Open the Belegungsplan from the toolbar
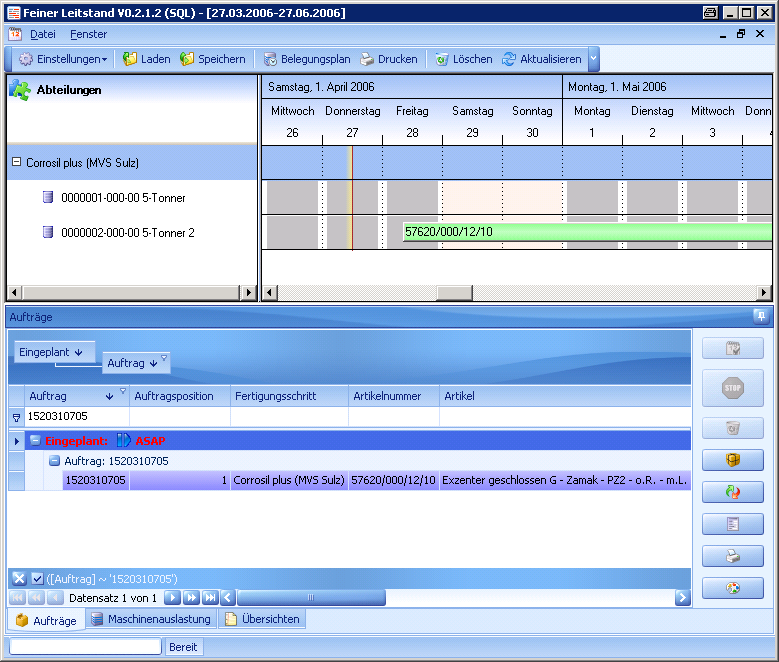779x662 pixels. 305,59
